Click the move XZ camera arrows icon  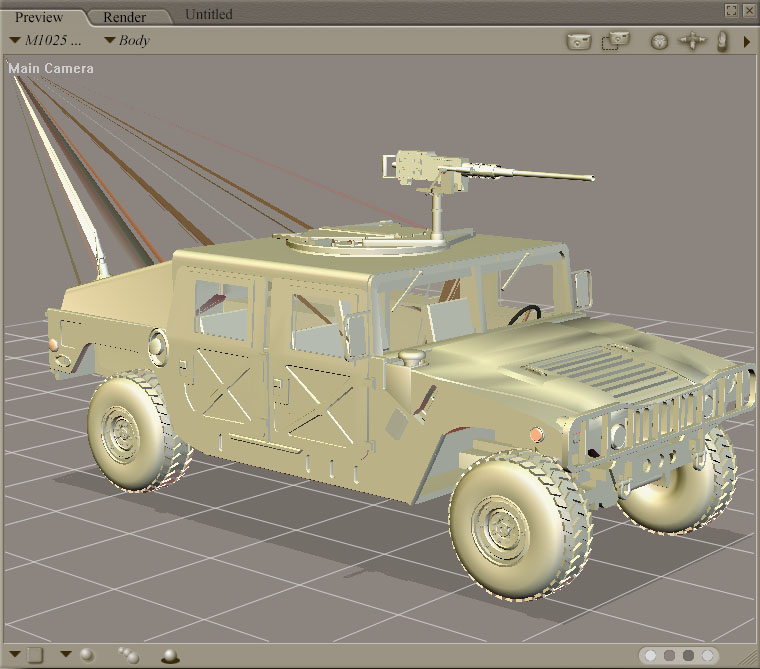click(x=692, y=41)
